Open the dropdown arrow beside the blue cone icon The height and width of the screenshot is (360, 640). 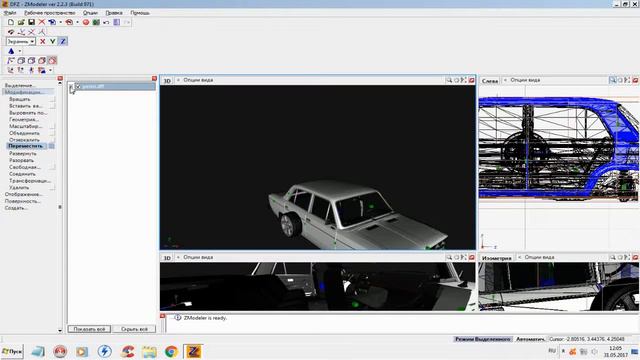click(20, 51)
